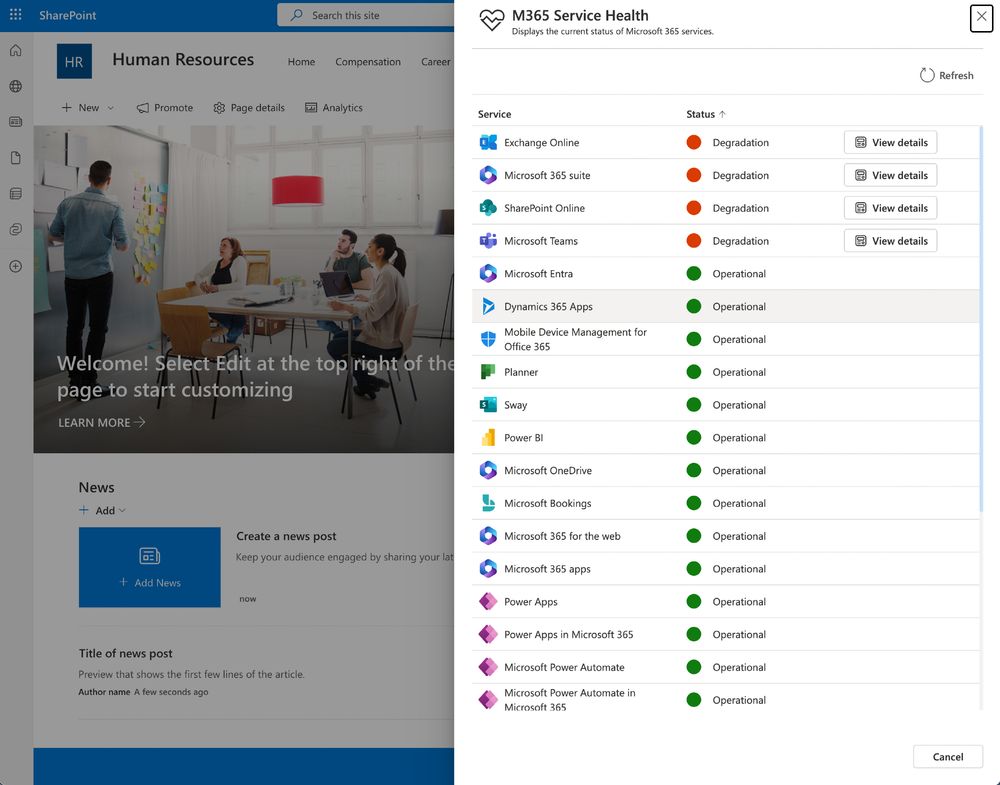The width and height of the screenshot is (1000, 785).
Task: Open the globe sites icon in left rail
Action: 16,86
